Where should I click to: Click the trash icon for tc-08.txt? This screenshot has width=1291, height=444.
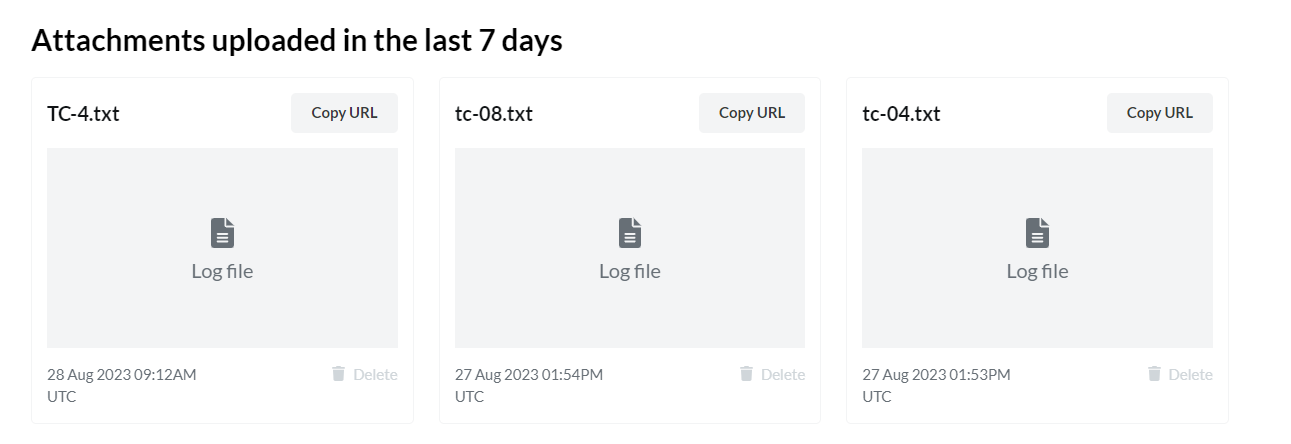[746, 374]
